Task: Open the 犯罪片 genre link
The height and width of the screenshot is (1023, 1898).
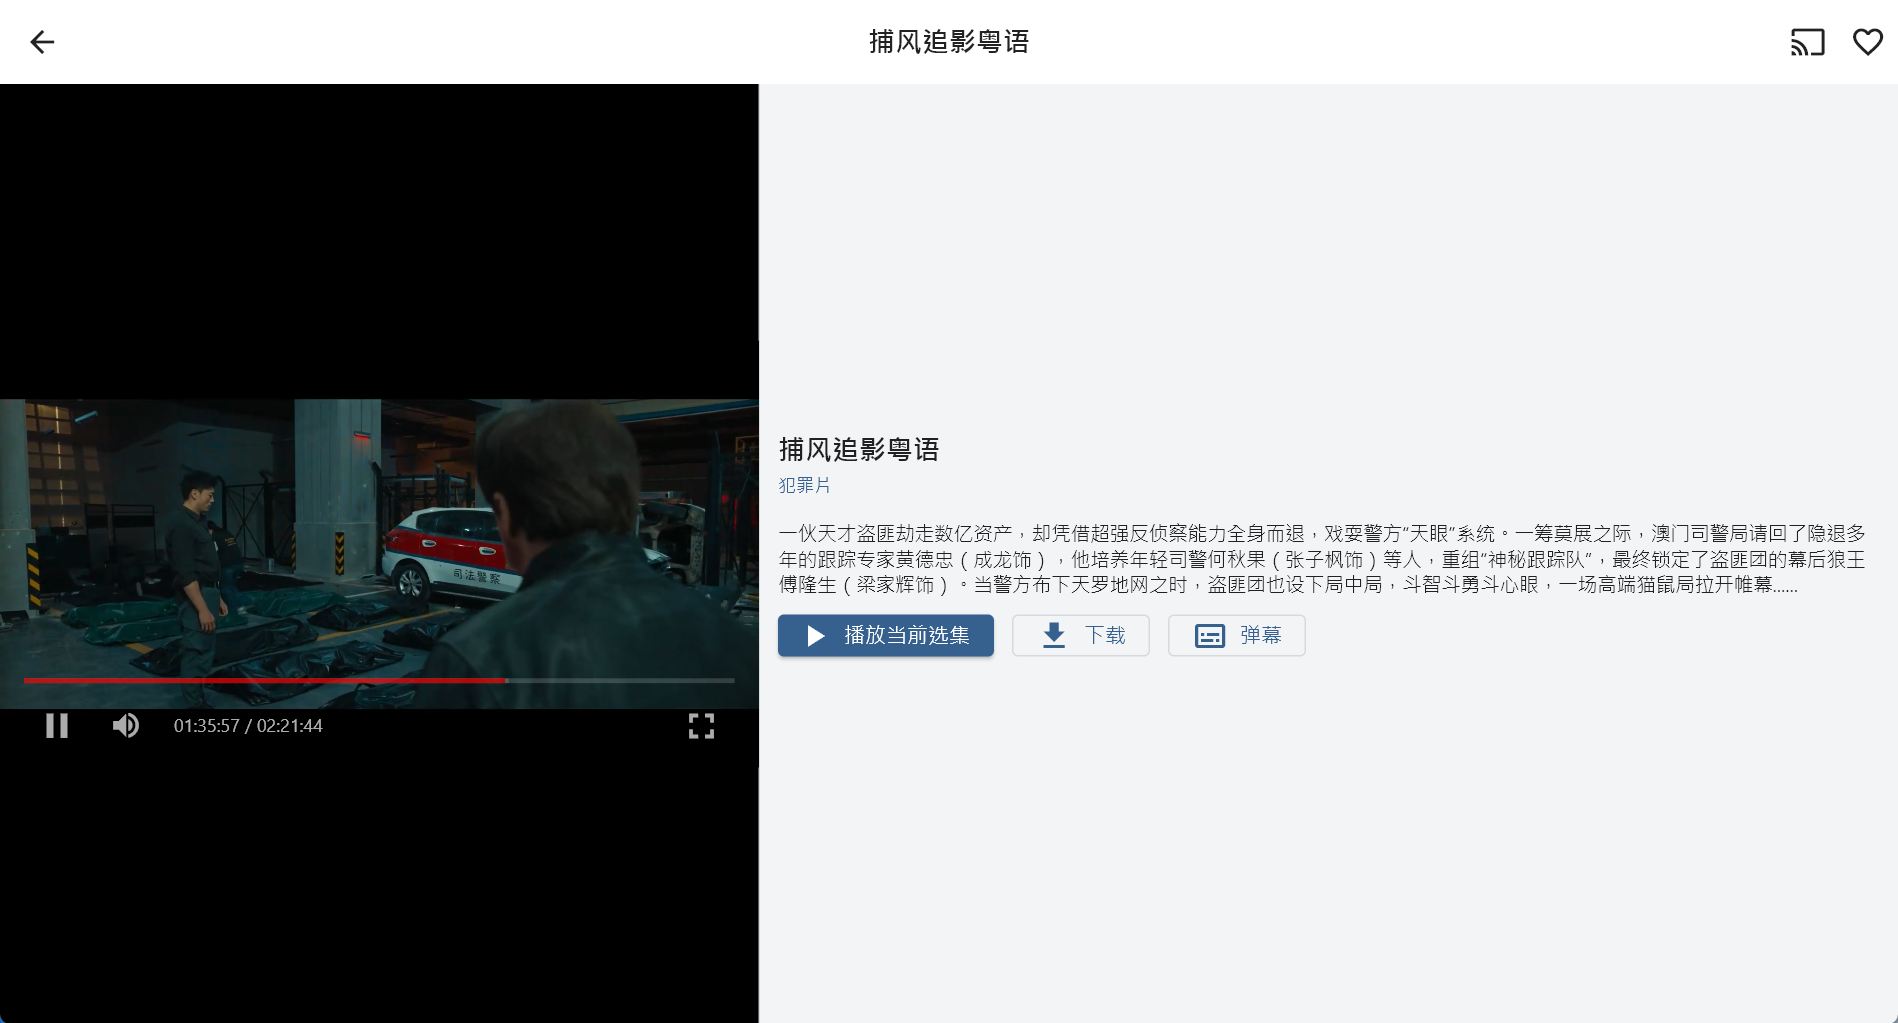Action: coord(803,485)
